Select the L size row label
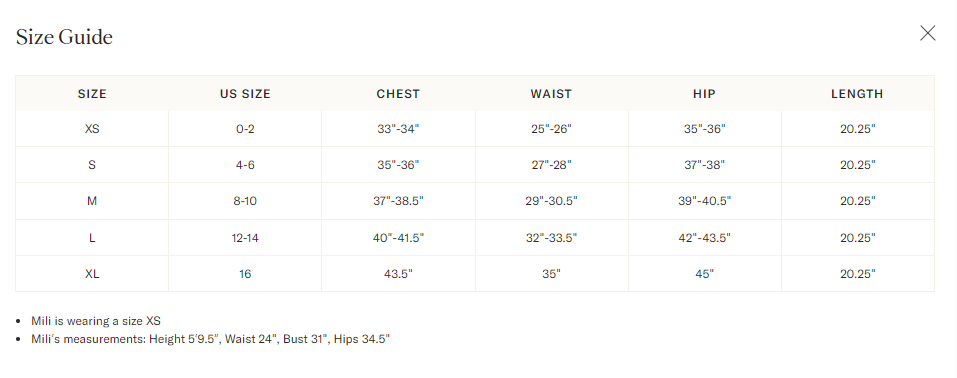The height and width of the screenshot is (378, 957). pos(92,238)
